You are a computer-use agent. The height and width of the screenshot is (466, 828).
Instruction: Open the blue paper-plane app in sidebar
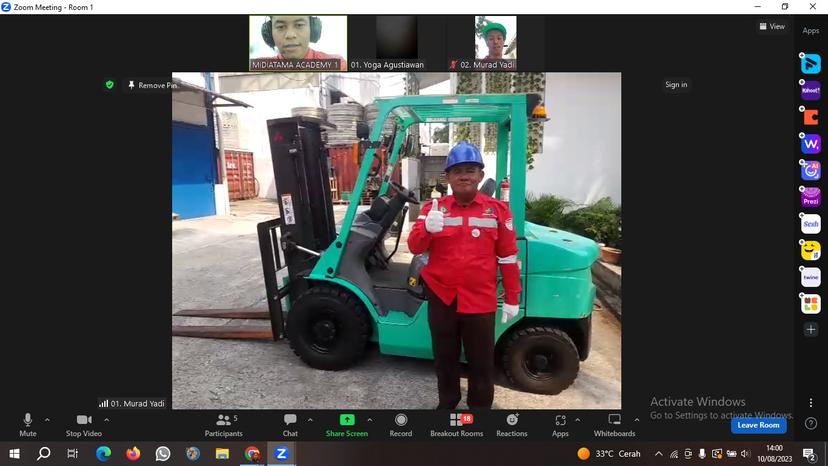coord(811,63)
